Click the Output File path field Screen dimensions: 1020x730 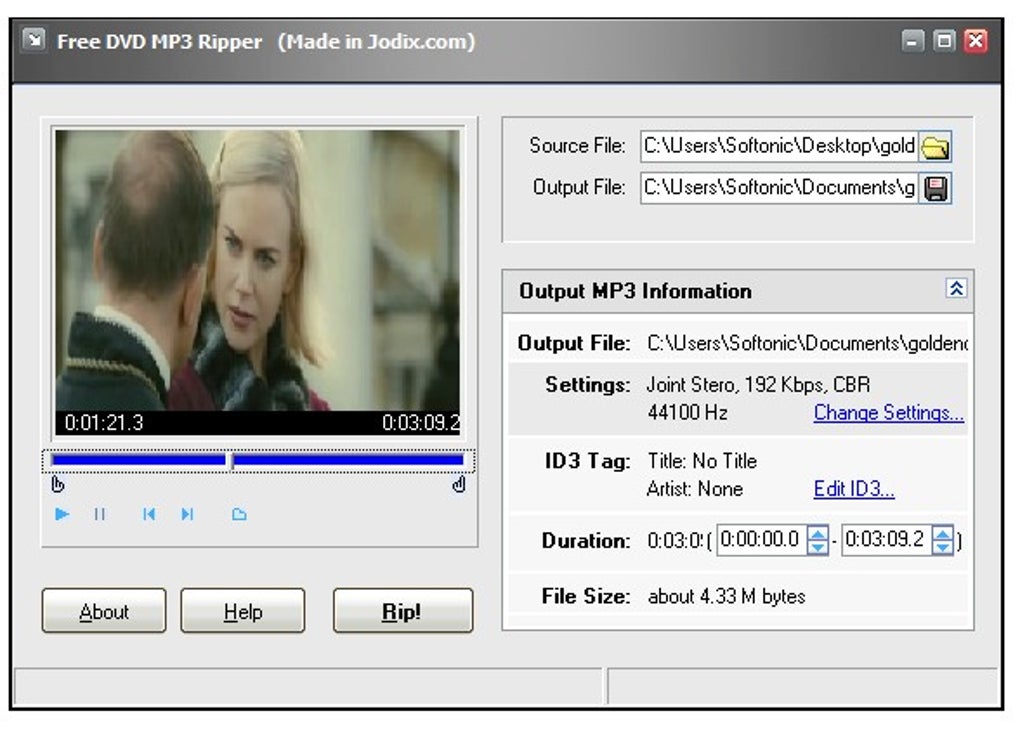[779, 188]
